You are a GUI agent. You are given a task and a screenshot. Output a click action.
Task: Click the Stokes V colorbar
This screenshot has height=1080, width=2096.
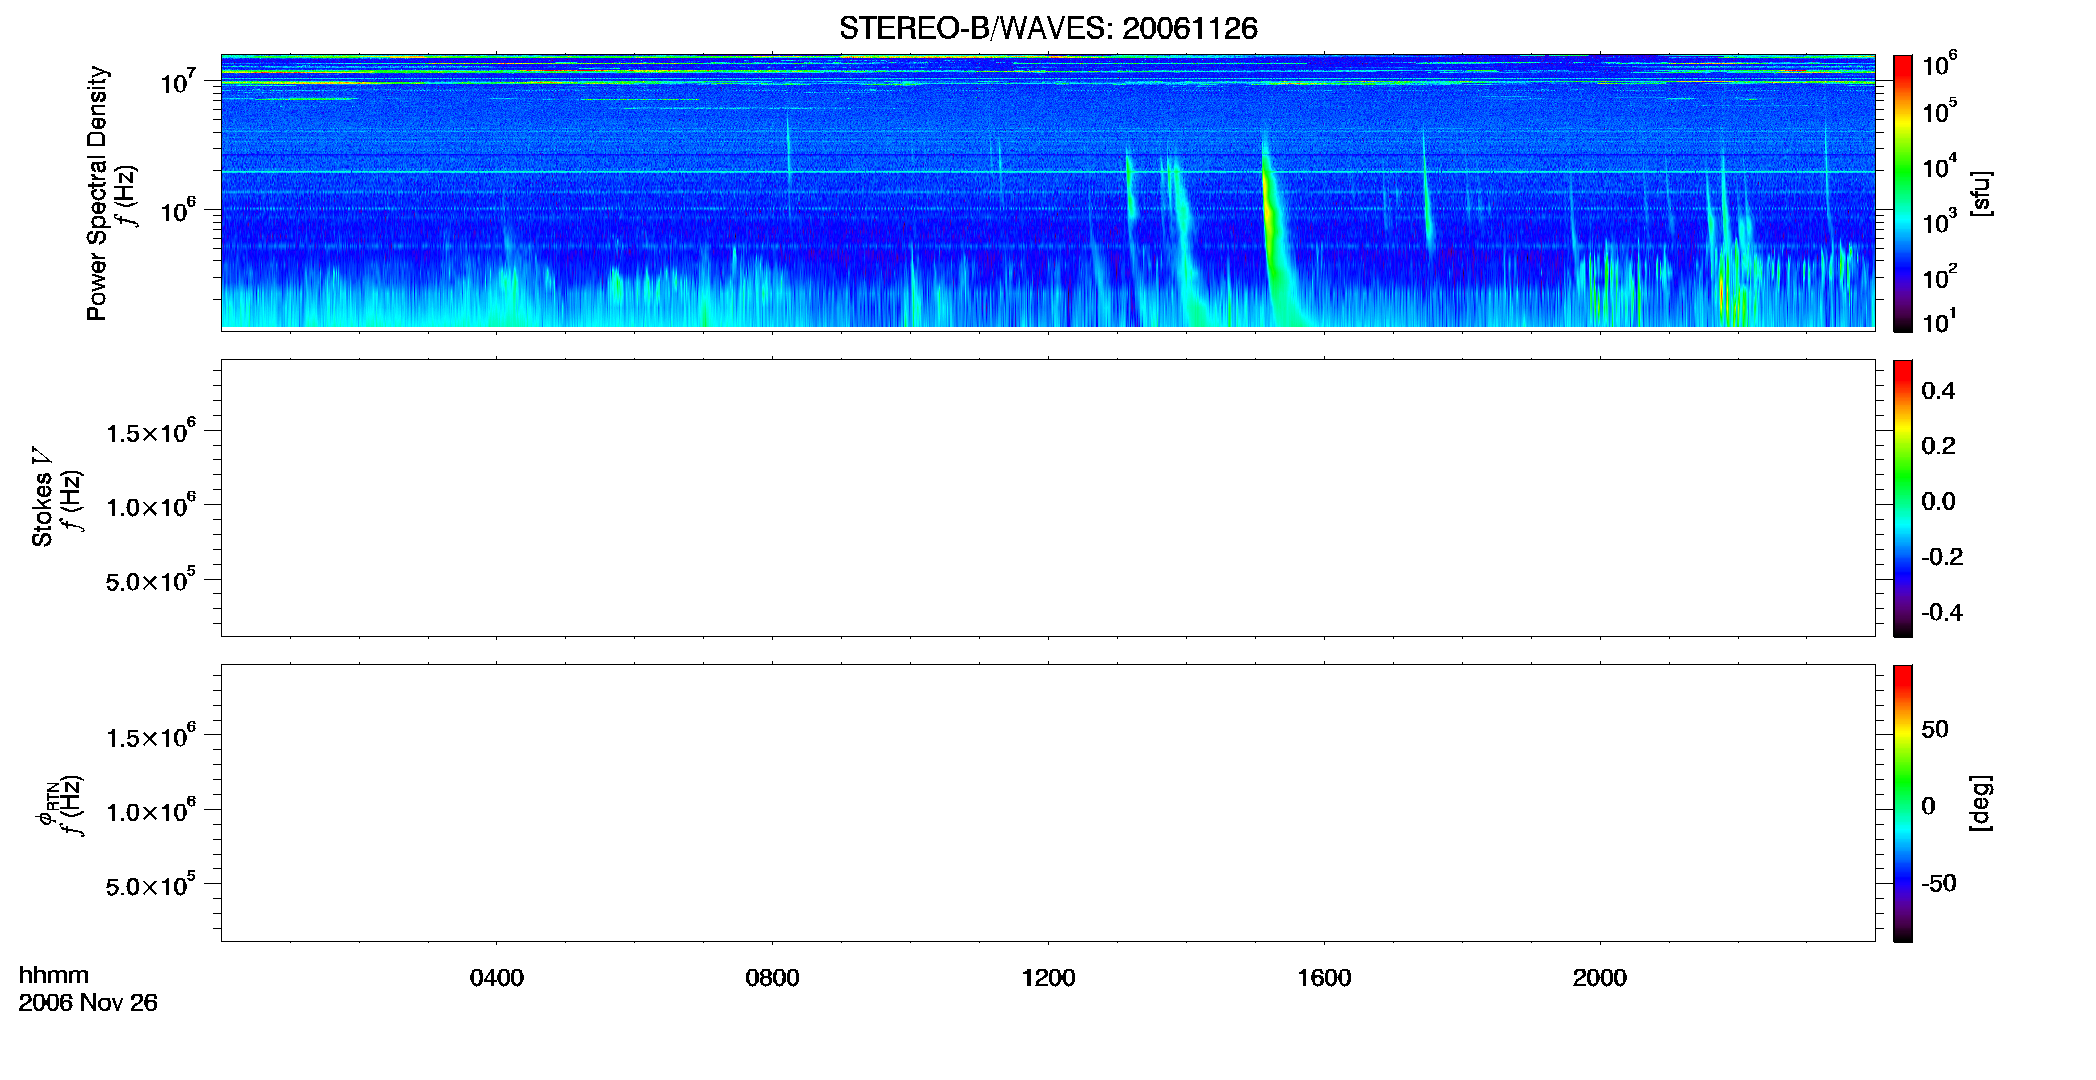click(x=1903, y=498)
